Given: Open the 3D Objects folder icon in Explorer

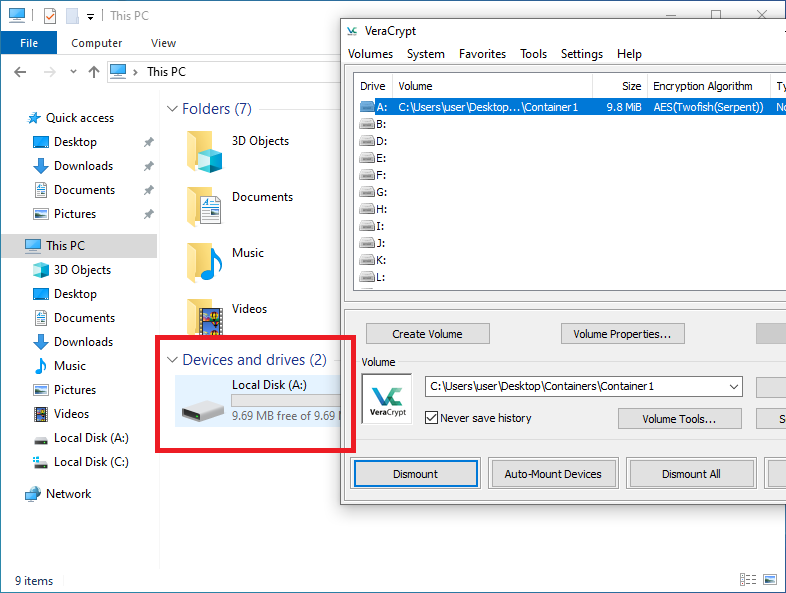Looking at the screenshot, I should [204, 151].
